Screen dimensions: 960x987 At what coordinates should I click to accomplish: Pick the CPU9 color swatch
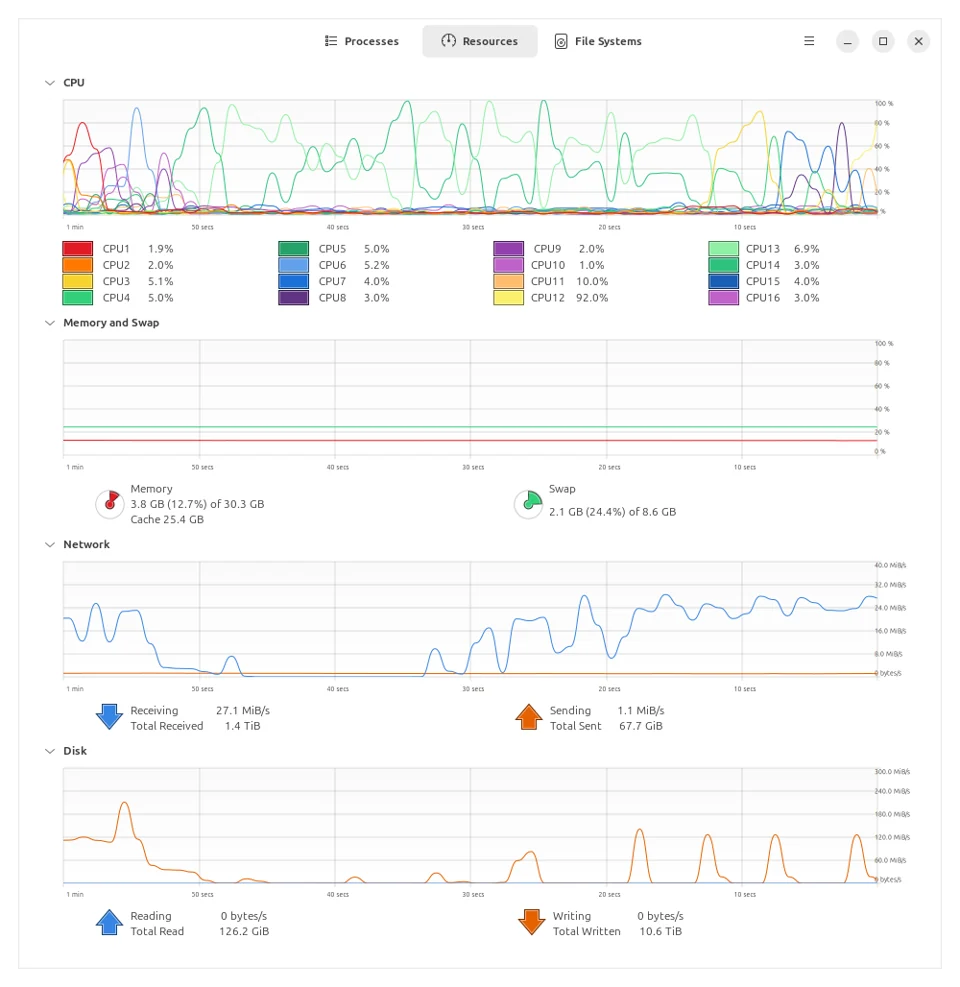(x=509, y=249)
